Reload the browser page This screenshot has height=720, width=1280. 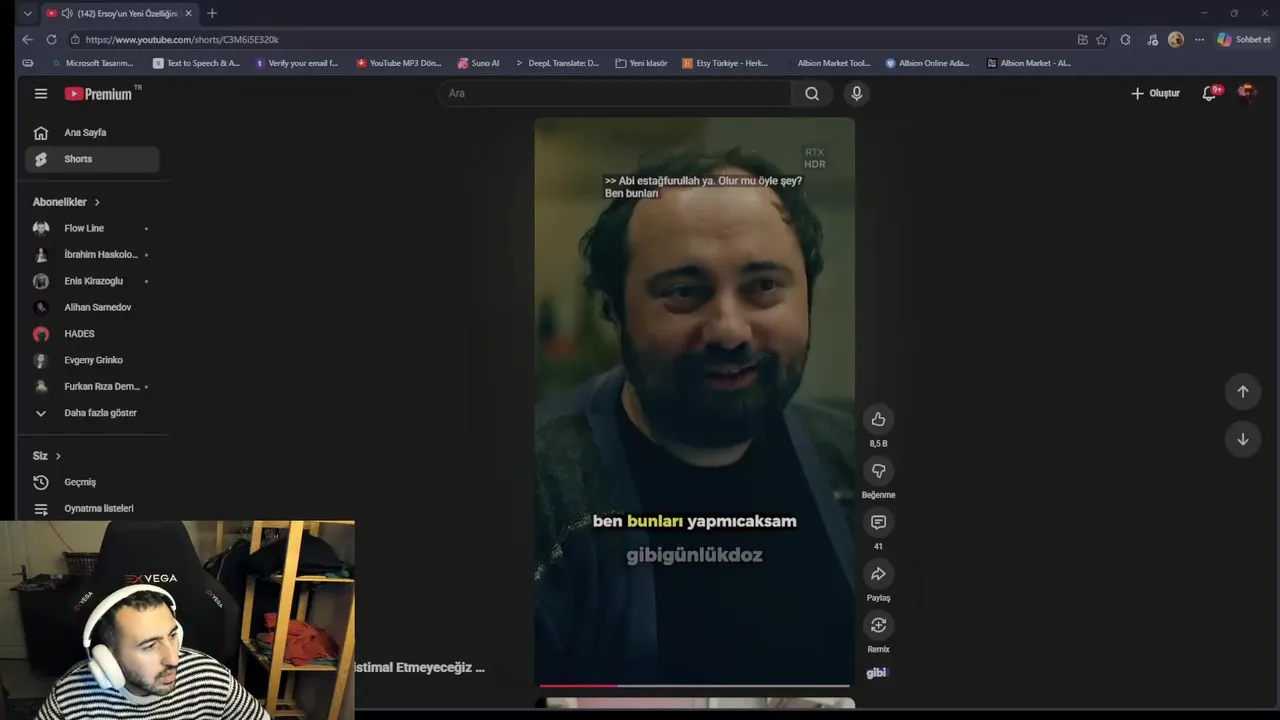coord(51,39)
